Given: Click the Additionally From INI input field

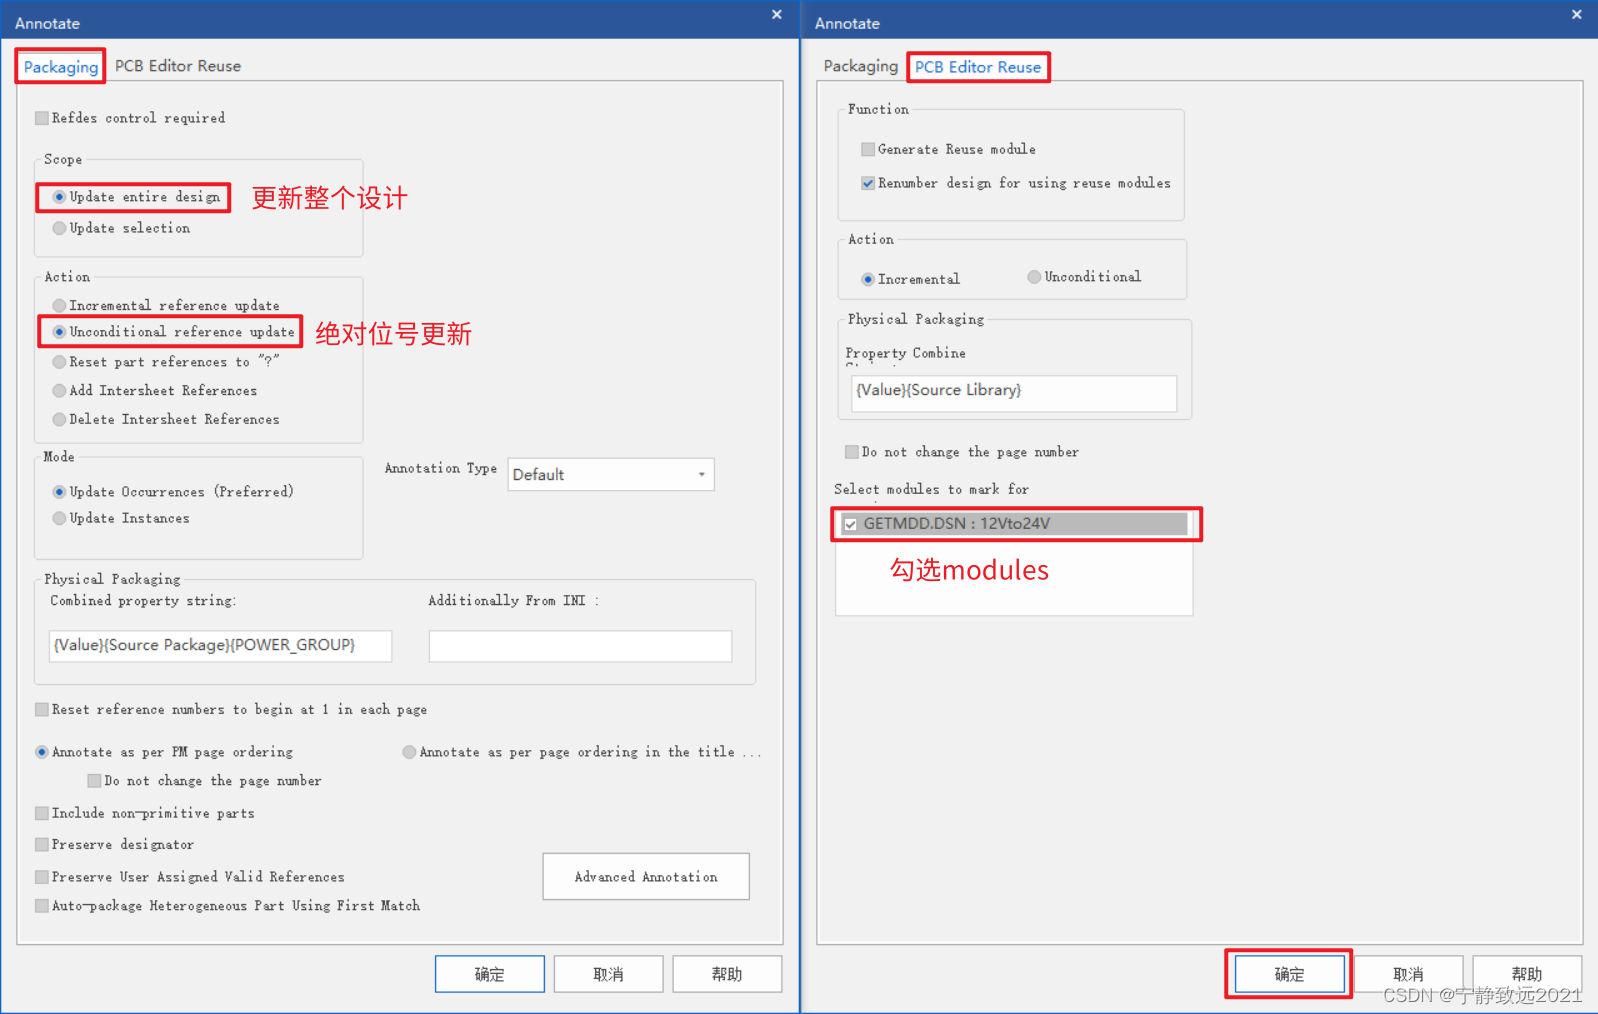Looking at the screenshot, I should click(580, 646).
